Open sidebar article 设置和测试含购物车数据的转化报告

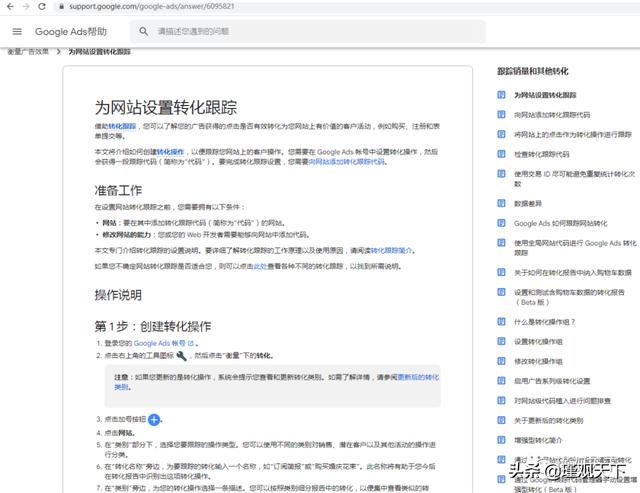[569, 297]
